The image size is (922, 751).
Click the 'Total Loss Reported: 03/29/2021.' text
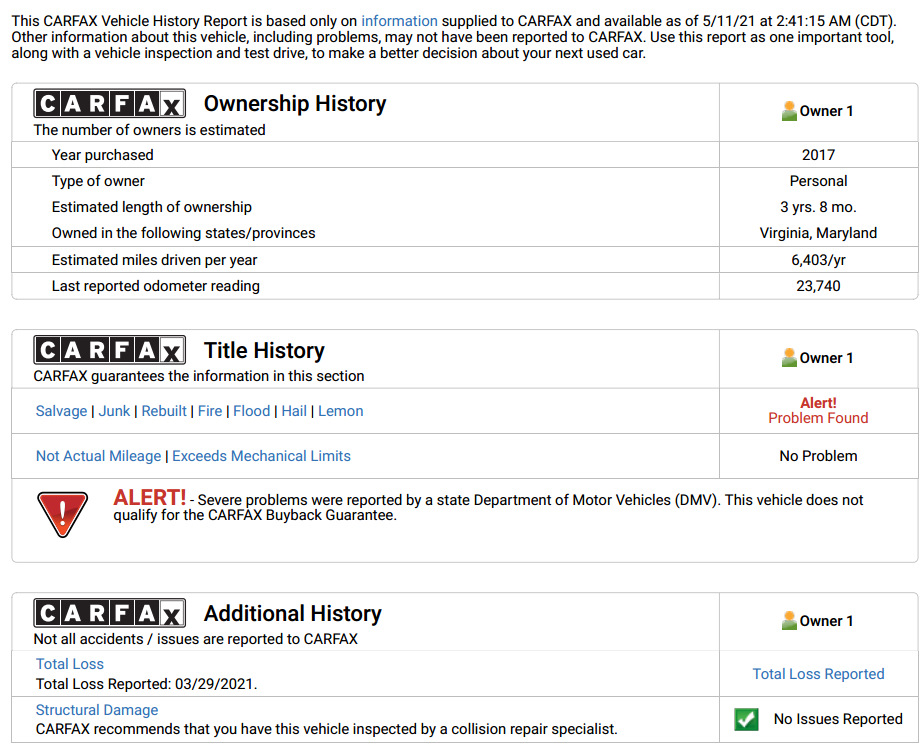146,684
